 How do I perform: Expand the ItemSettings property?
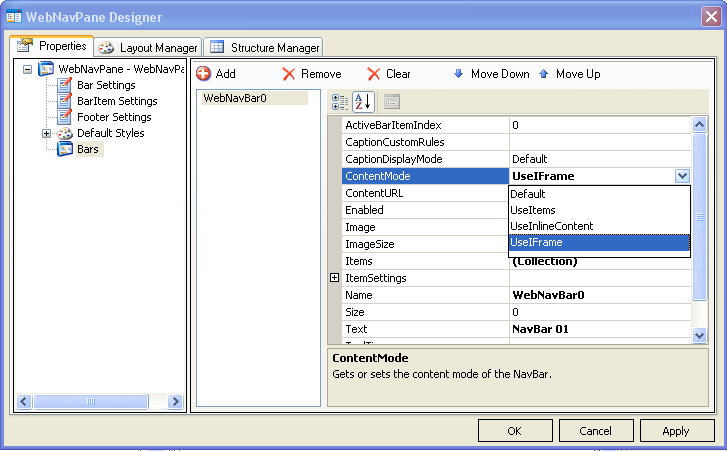(335, 278)
